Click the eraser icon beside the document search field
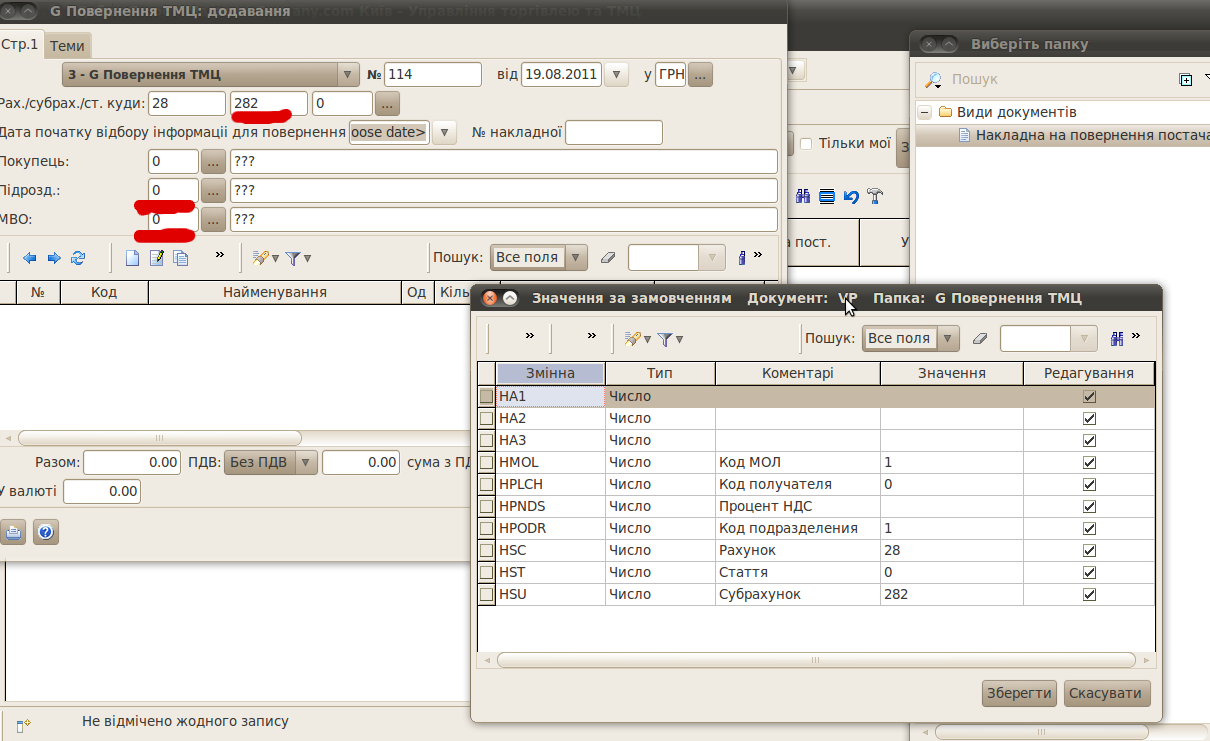 click(608, 258)
